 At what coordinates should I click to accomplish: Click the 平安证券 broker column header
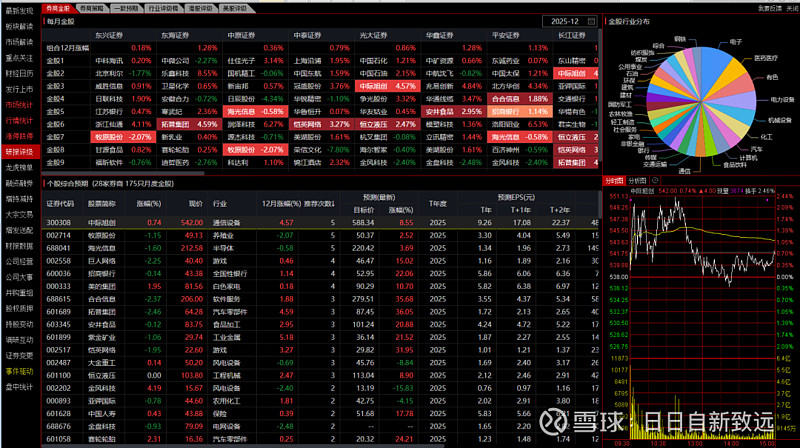[x=506, y=35]
